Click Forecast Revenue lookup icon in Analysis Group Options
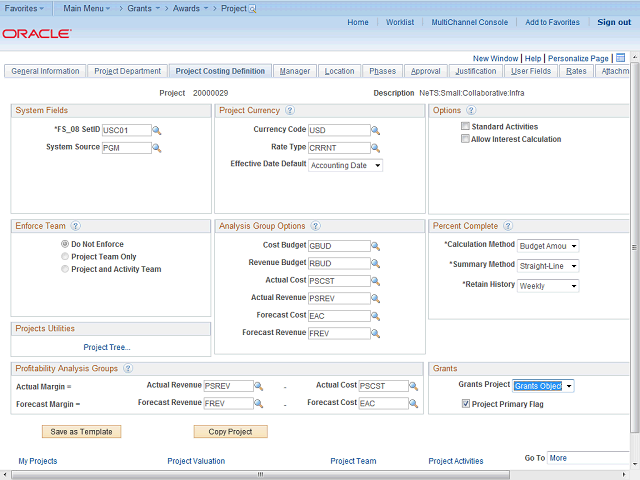 coord(376,333)
